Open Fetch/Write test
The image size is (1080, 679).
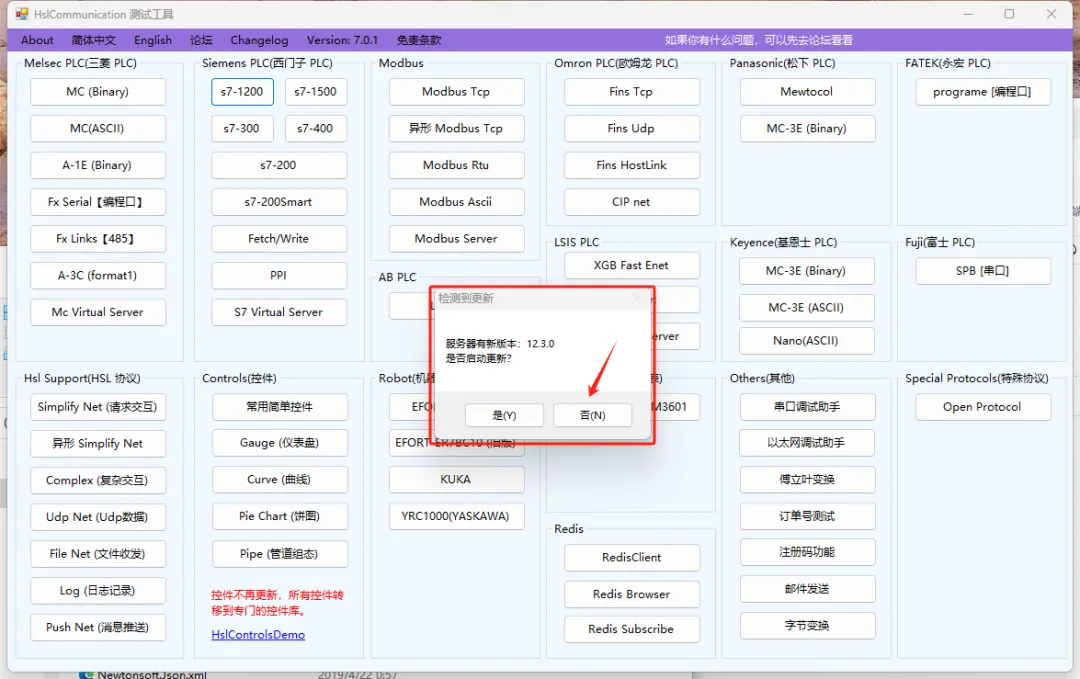pos(279,238)
